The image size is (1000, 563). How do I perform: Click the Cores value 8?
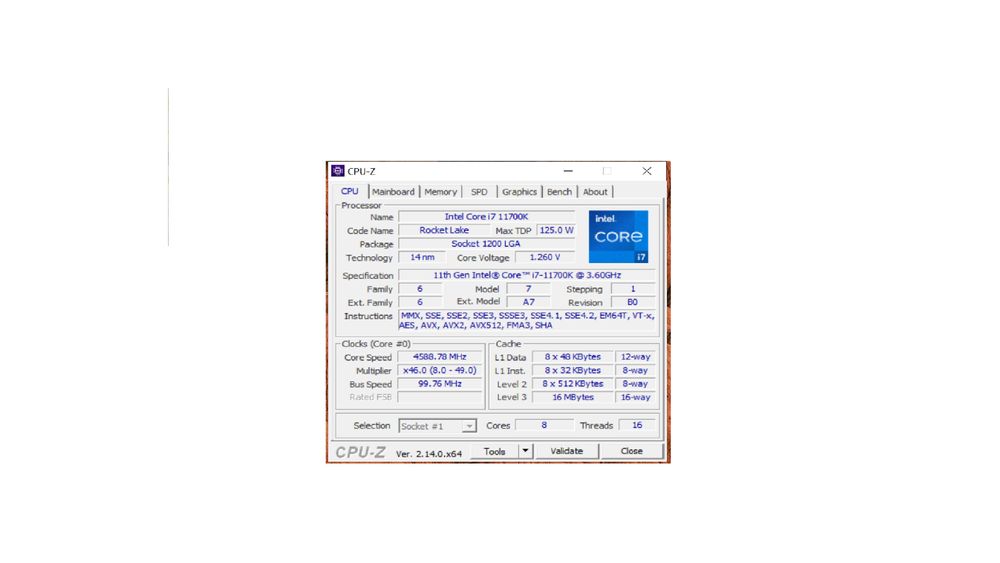tap(544, 425)
